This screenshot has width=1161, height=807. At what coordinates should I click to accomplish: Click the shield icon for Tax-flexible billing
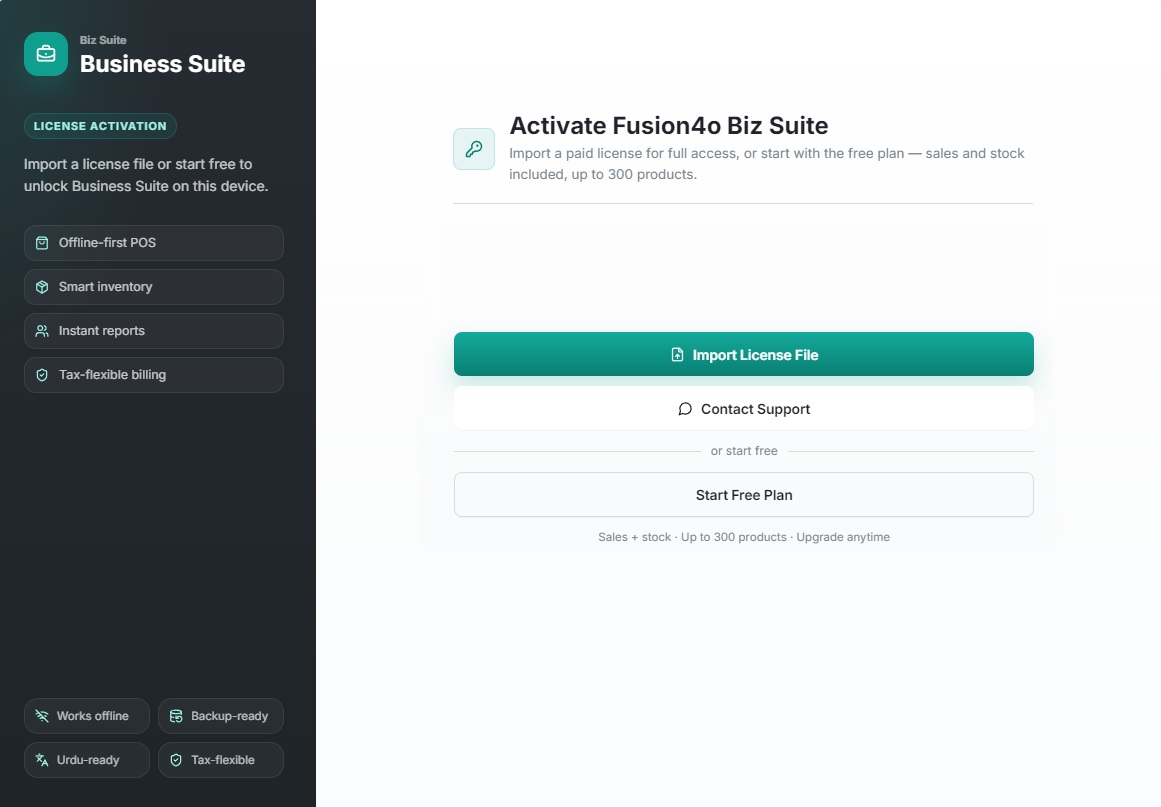[42, 375]
